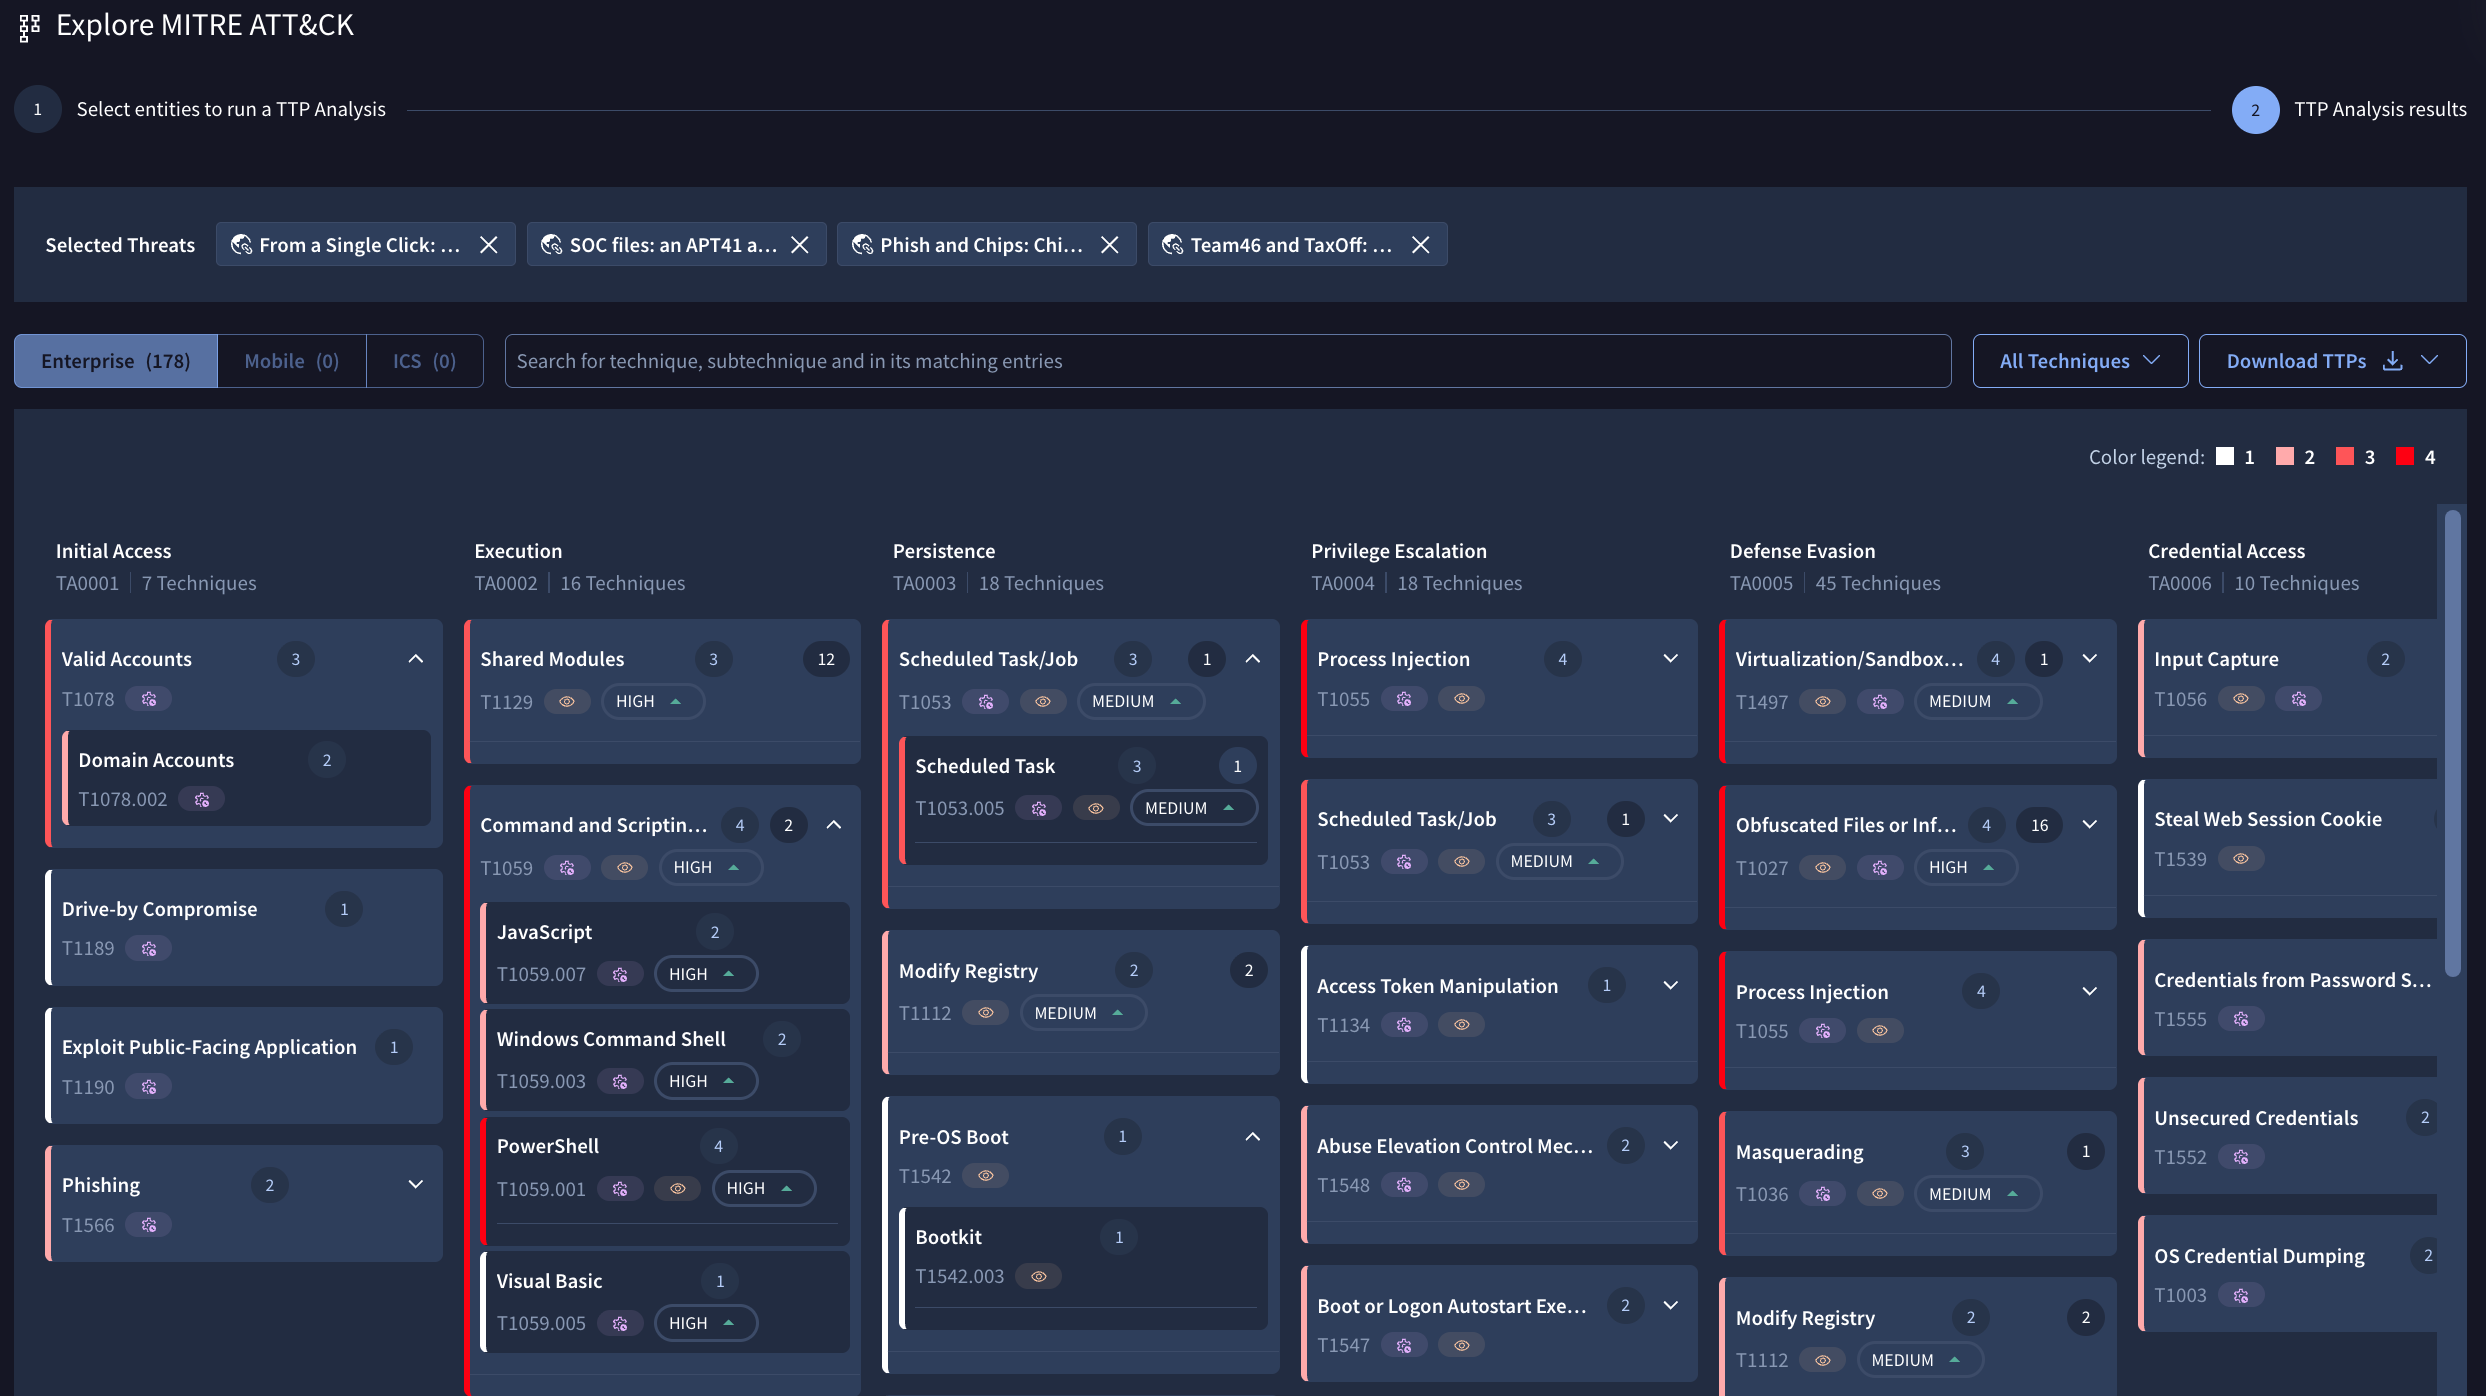2486x1396 pixels.
Task: Click the globe icon in 'Phish and Chips' chip
Action: 862,245
